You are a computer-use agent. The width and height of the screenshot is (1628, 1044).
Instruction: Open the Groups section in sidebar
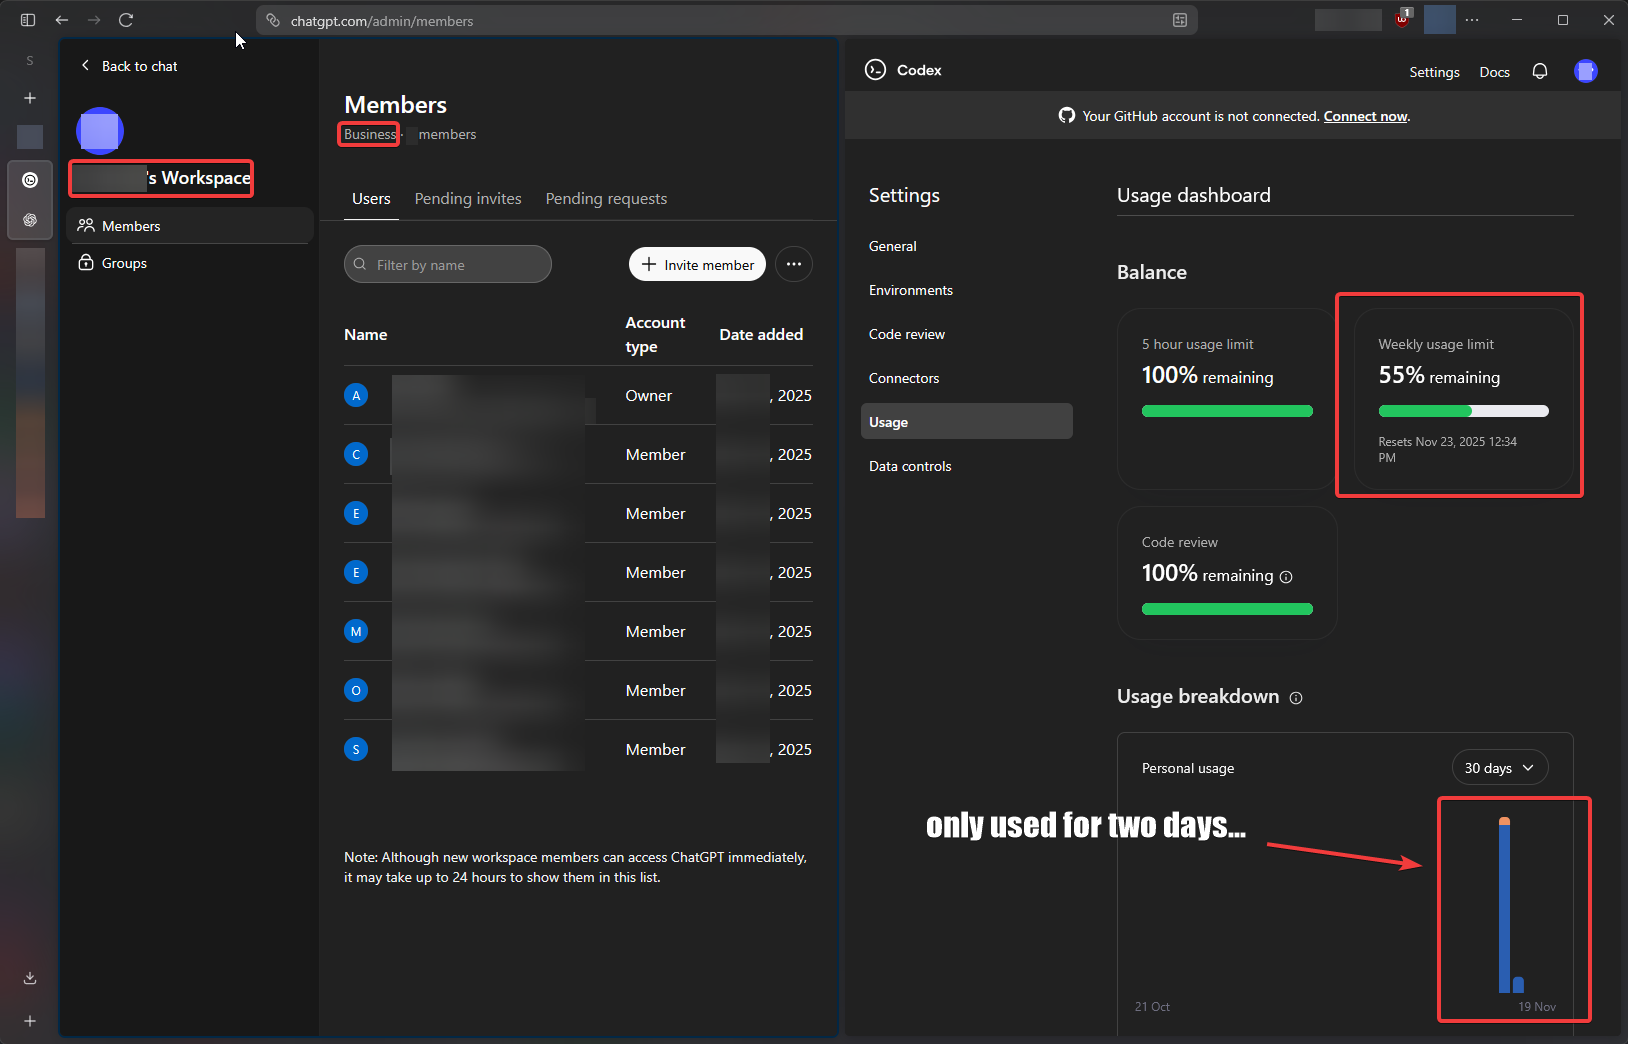click(124, 263)
